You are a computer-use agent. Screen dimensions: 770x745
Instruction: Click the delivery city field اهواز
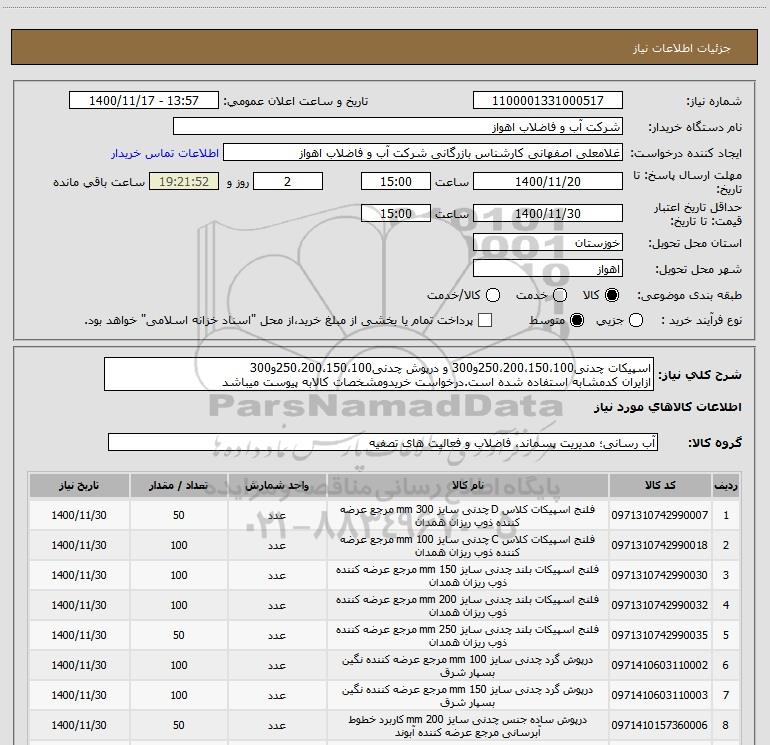[x=548, y=269]
